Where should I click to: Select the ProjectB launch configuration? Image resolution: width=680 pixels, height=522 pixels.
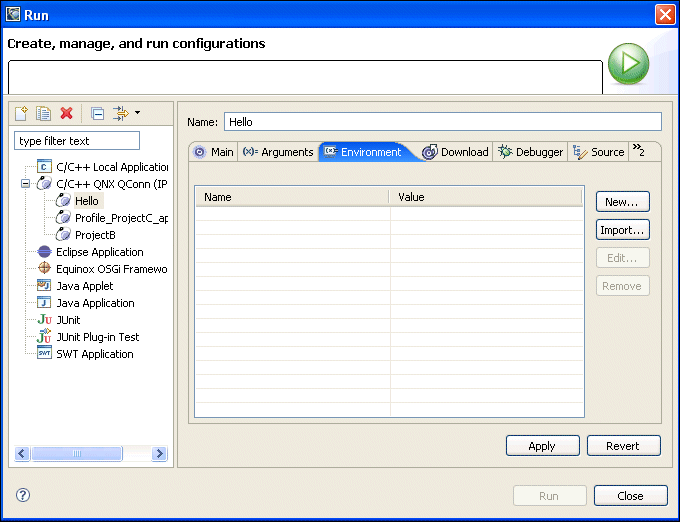(95, 235)
